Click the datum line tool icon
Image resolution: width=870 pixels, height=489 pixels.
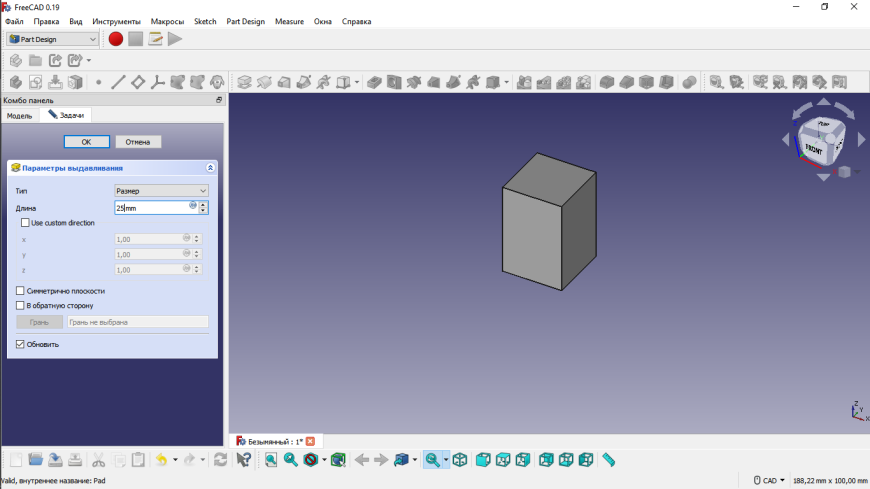click(118, 82)
